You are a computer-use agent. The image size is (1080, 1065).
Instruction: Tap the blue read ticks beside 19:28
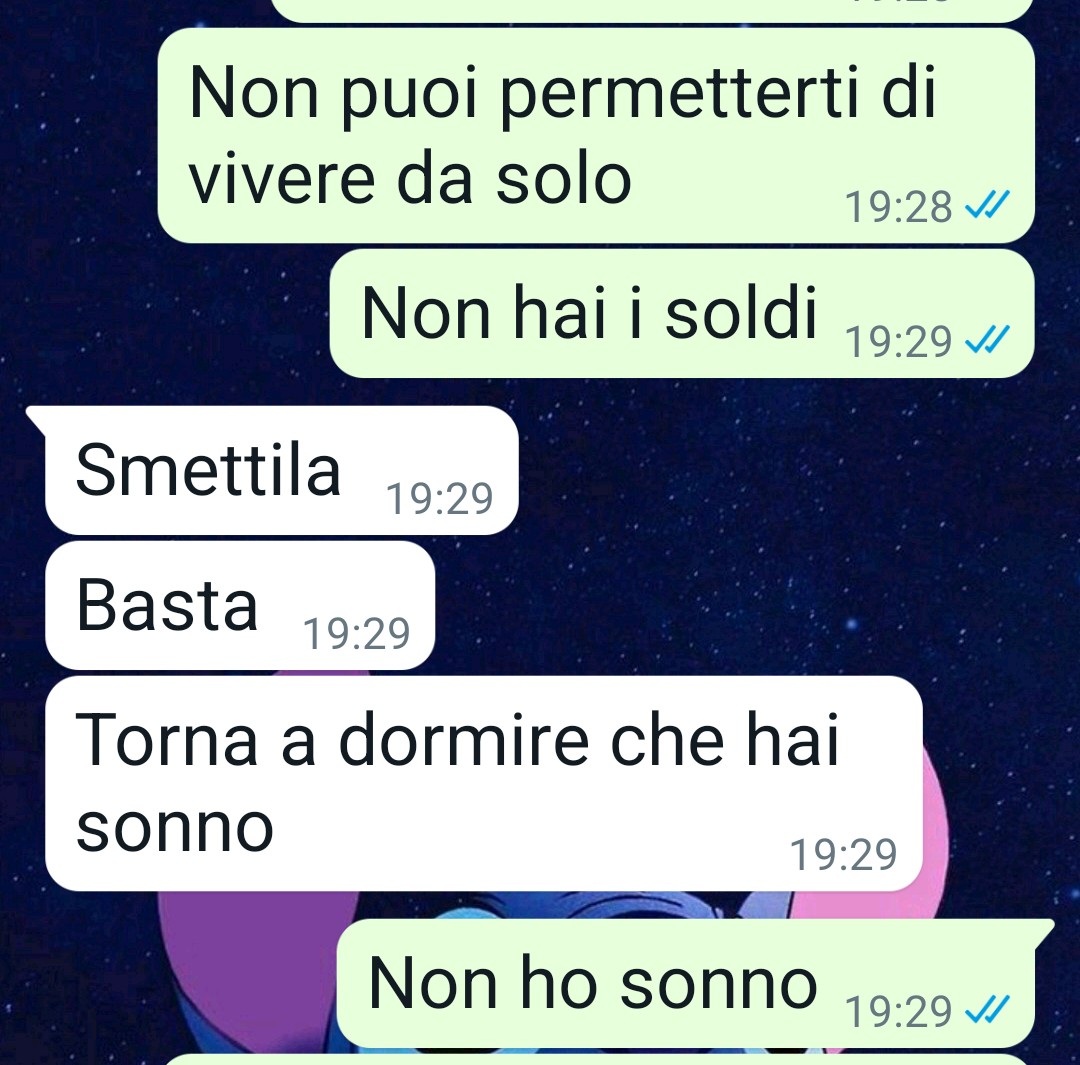987,205
